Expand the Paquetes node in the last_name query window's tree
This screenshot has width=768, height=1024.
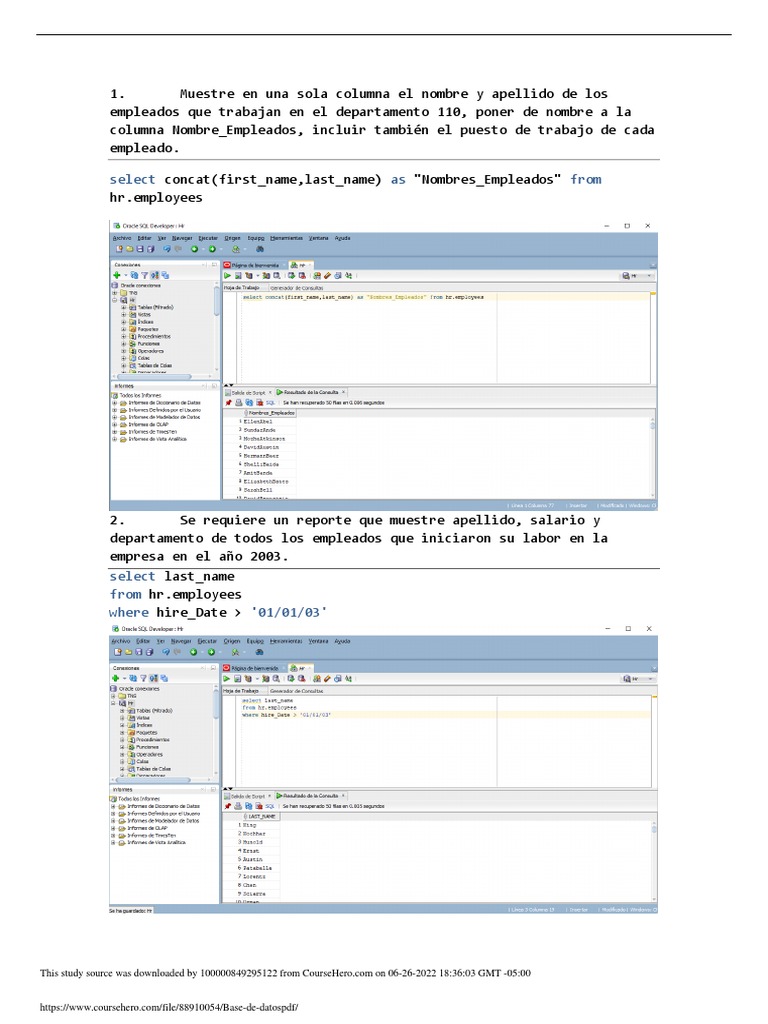122,733
